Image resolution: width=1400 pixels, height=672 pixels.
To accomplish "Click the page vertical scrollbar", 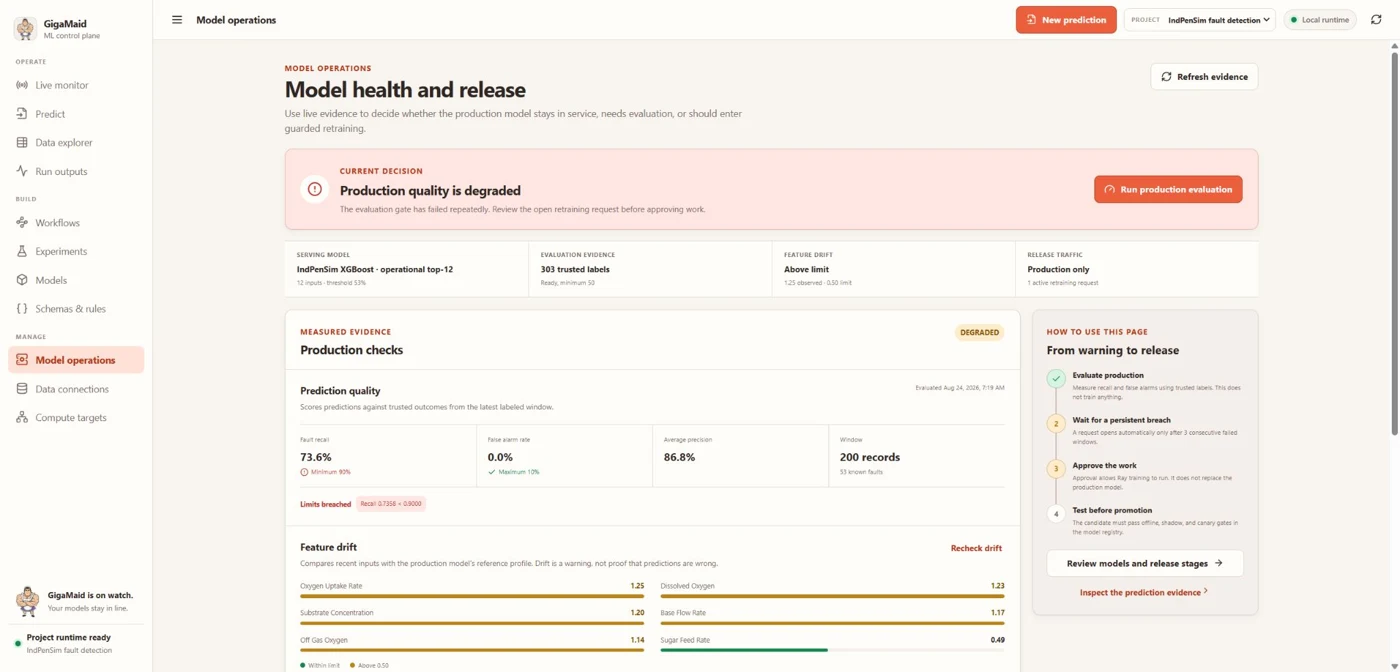I will (x=1394, y=239).
